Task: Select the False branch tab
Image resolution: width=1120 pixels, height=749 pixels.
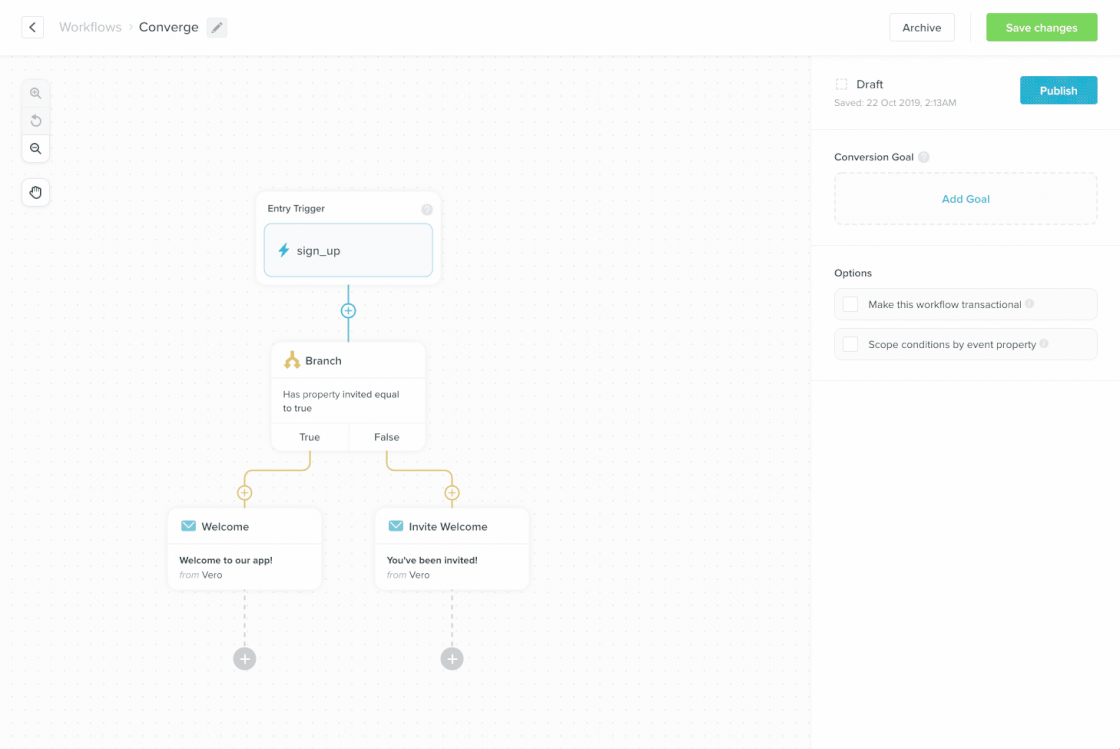Action: (386, 437)
